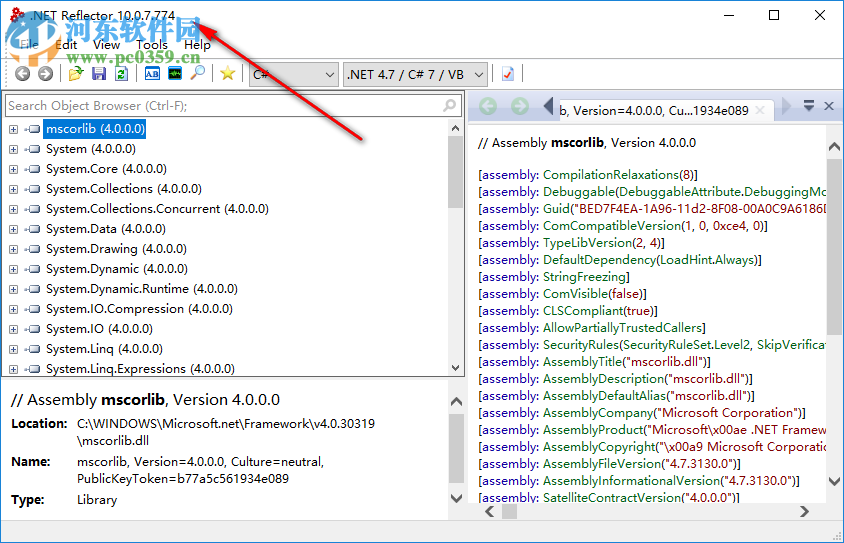Image resolution: width=844 pixels, height=543 pixels.
Task: Select System.Data (4.0.0.0) in the tree
Action: pyautogui.click(x=106, y=229)
